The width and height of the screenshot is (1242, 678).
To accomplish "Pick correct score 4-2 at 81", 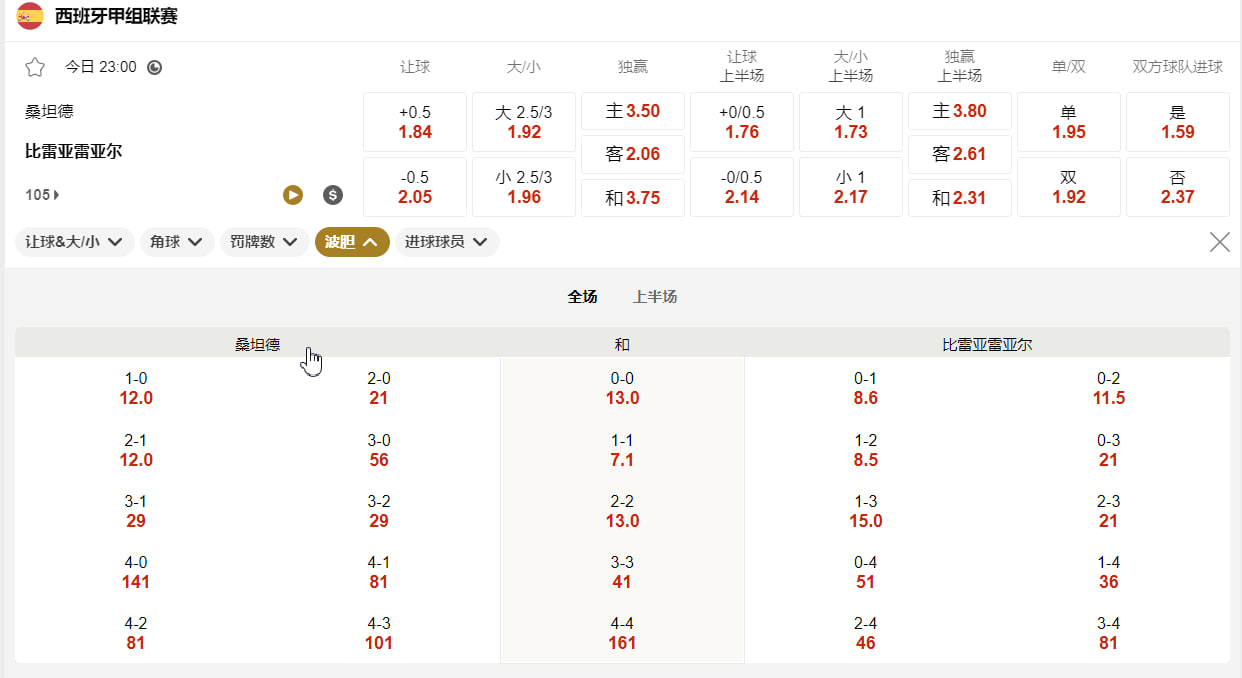I will click(x=136, y=633).
